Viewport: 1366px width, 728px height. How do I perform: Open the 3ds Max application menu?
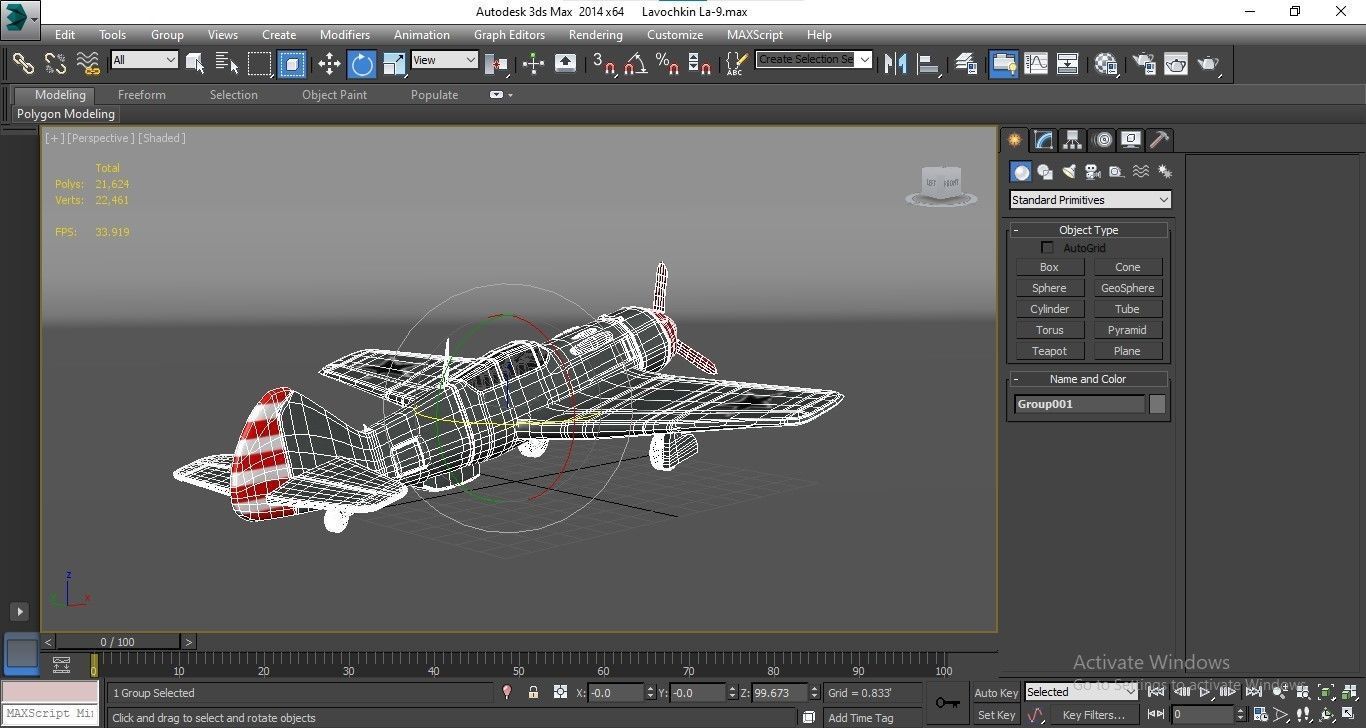(x=19, y=18)
